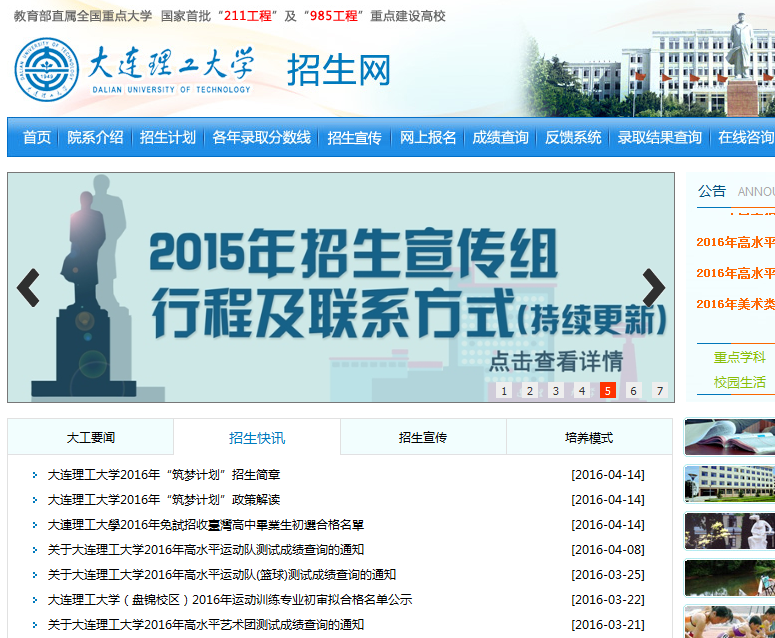Click the campus building thumbnail in sidebar
This screenshot has width=775, height=638.
[x=730, y=484]
